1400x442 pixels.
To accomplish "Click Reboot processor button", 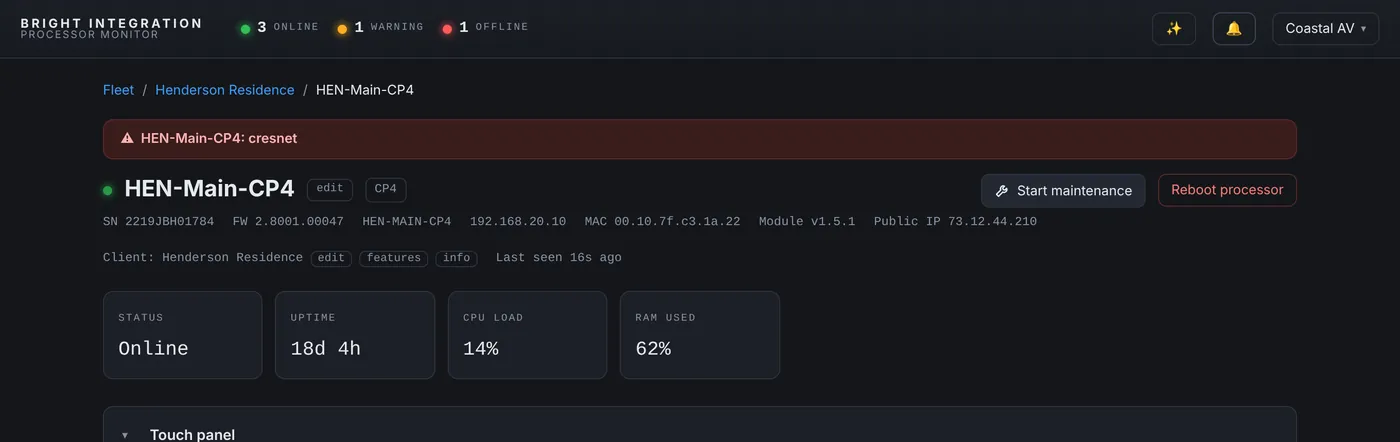I will tap(1227, 190).
